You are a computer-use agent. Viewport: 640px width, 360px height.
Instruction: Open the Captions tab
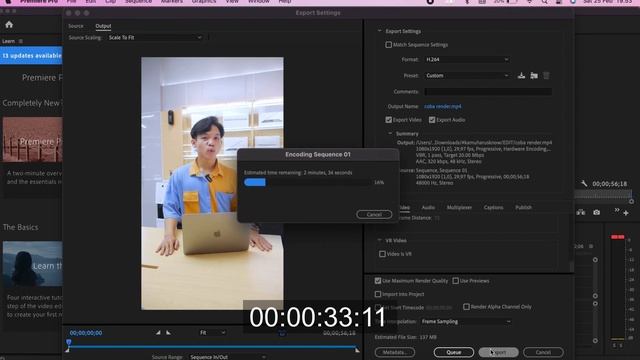point(493,207)
